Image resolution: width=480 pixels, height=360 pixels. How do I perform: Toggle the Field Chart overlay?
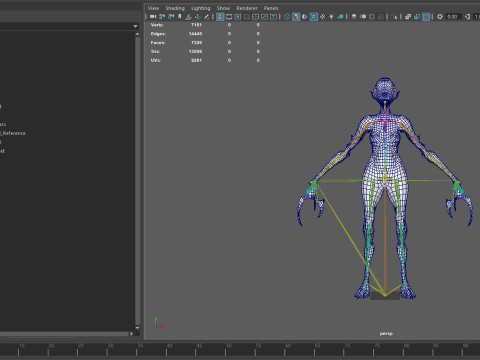255,16
